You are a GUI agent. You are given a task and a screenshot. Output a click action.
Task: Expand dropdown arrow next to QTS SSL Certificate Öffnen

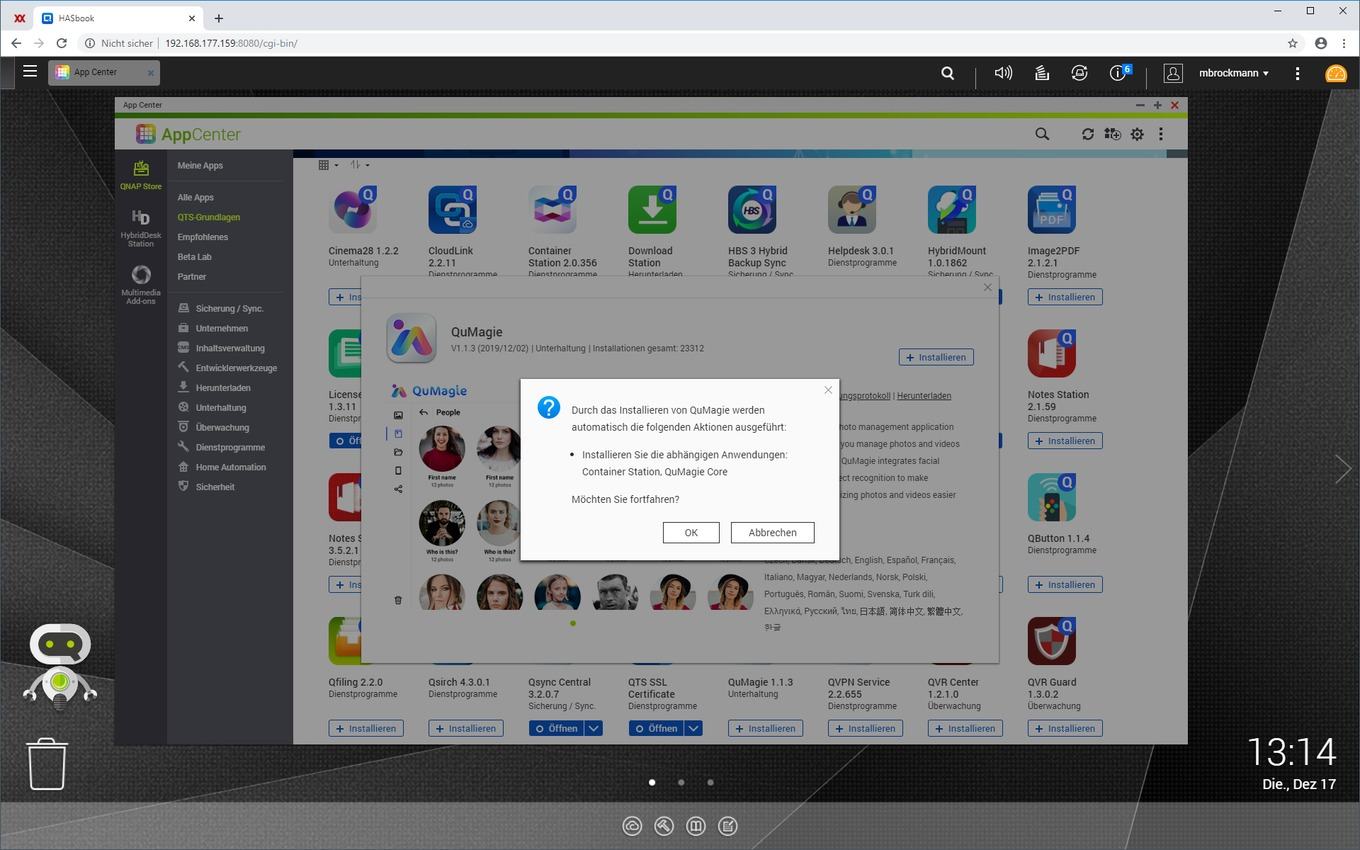694,728
